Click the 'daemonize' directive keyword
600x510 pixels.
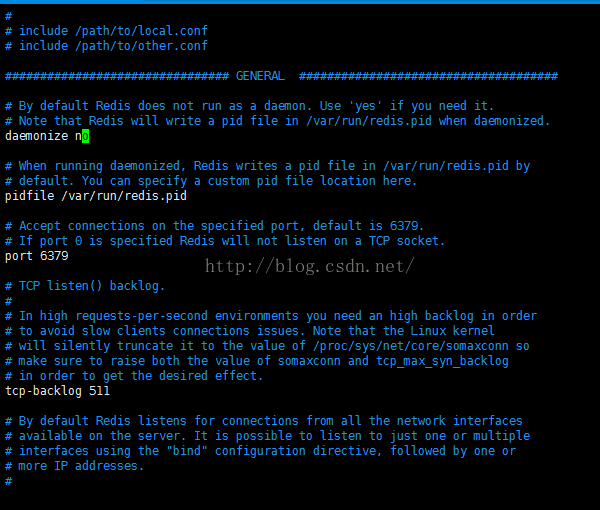(36, 136)
